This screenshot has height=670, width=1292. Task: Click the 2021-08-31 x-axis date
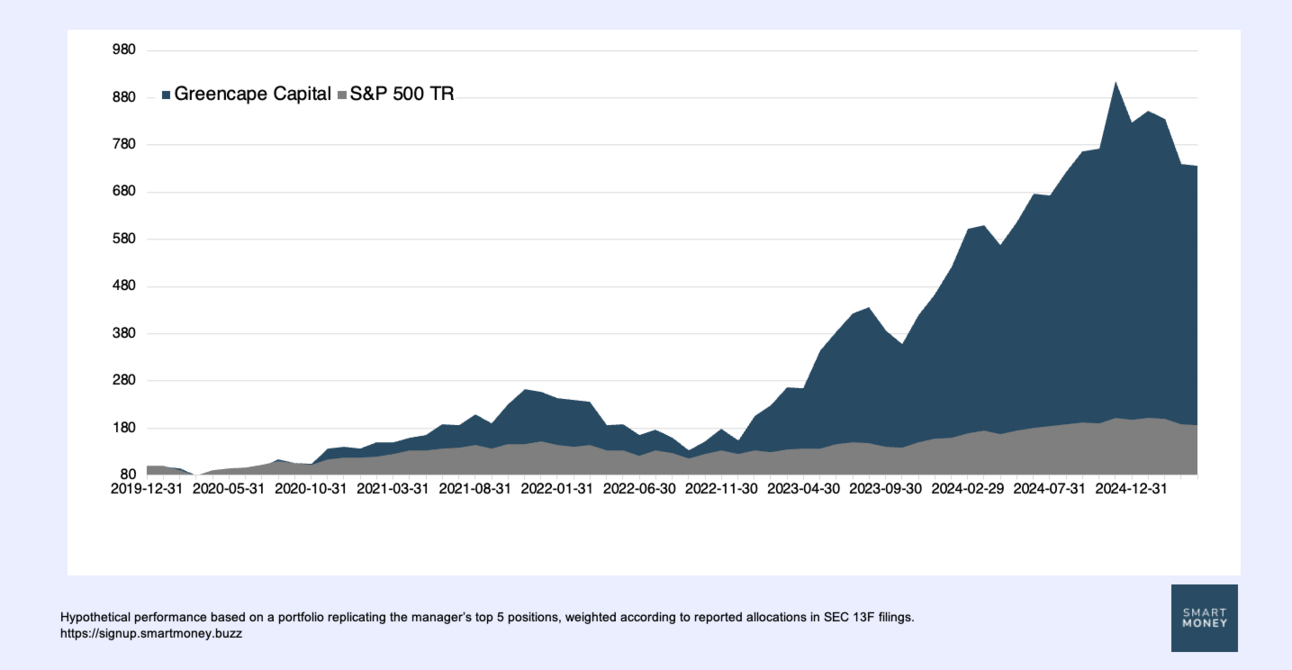click(x=475, y=489)
